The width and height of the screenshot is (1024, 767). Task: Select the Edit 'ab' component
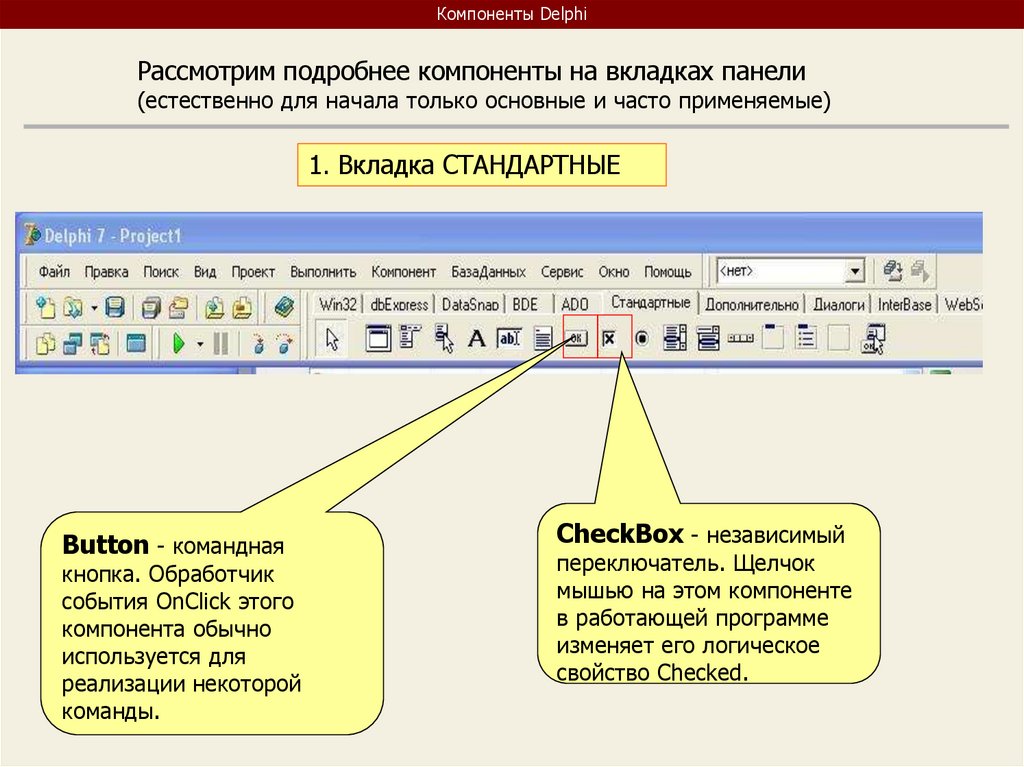(x=509, y=338)
